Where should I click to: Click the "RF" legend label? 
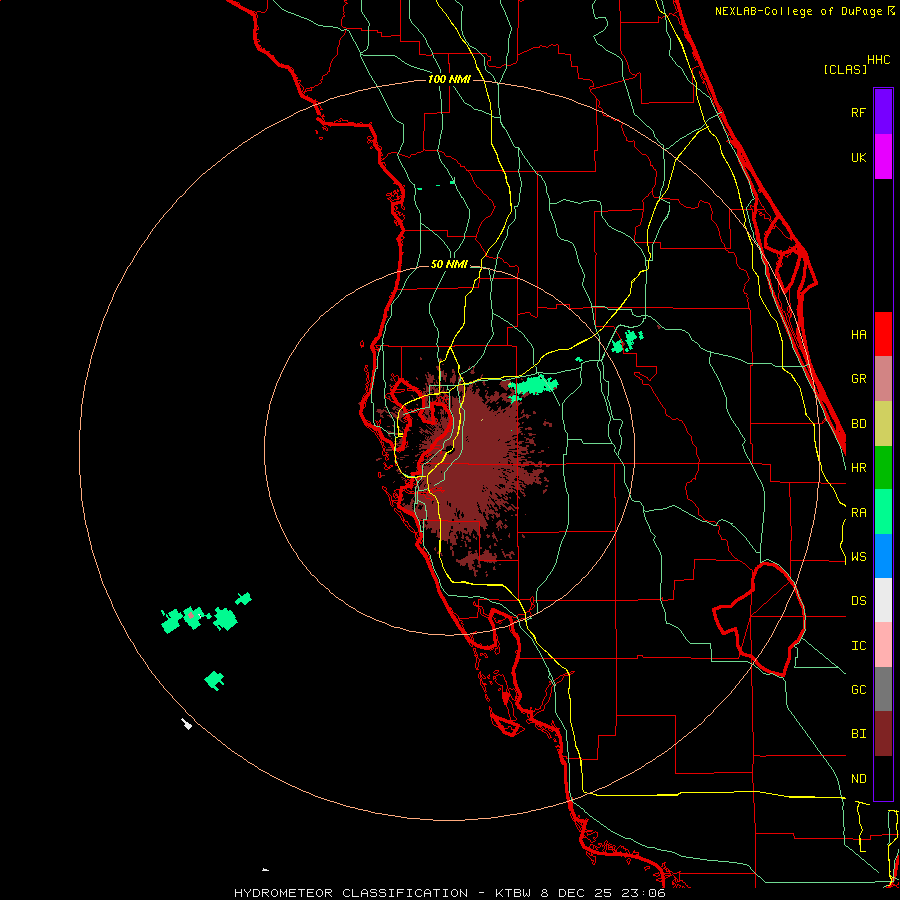coord(858,112)
